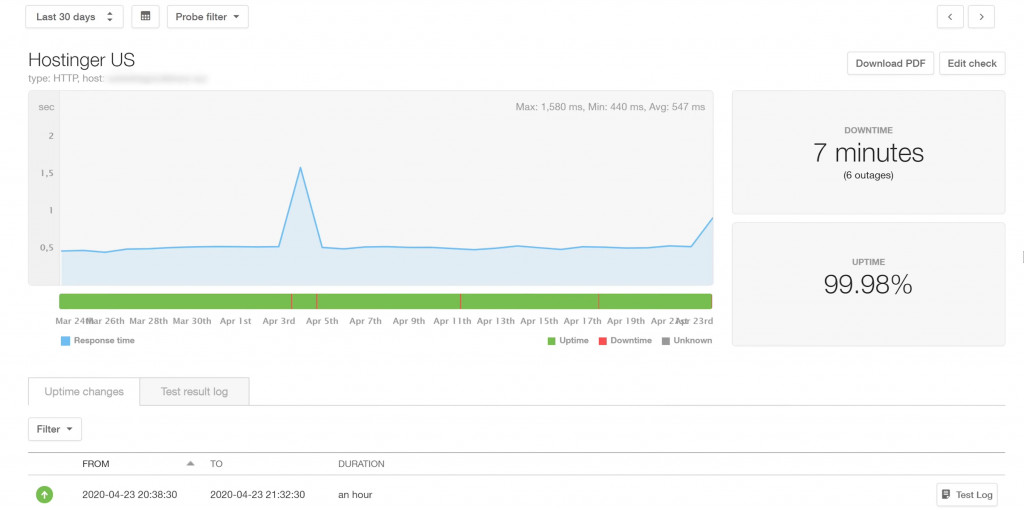The image size is (1024, 510).
Task: Click the calendar grid icon button
Action: [145, 17]
